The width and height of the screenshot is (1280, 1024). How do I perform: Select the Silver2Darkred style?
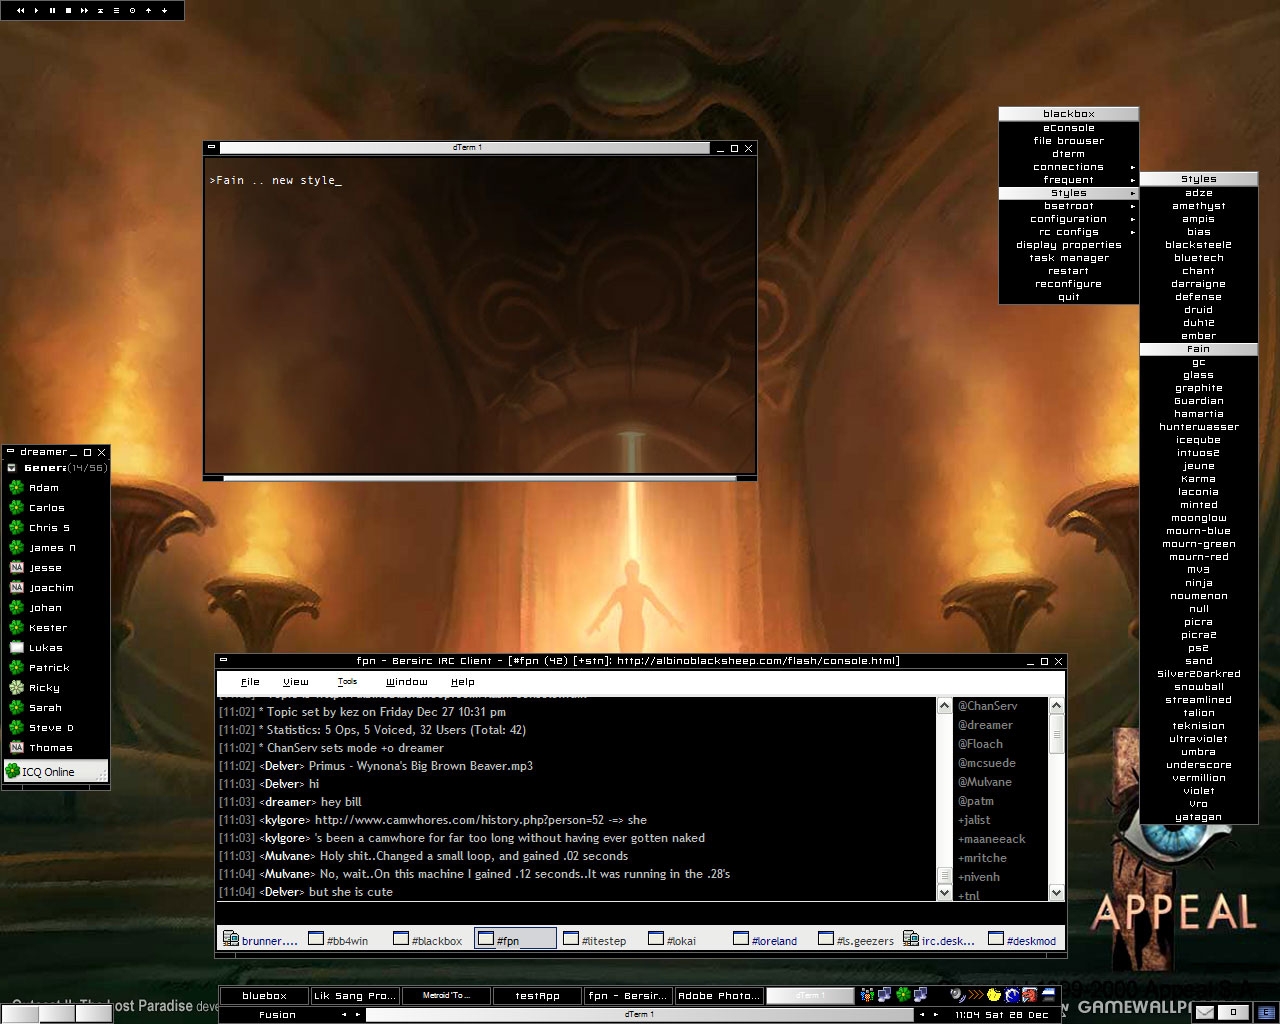coord(1198,674)
